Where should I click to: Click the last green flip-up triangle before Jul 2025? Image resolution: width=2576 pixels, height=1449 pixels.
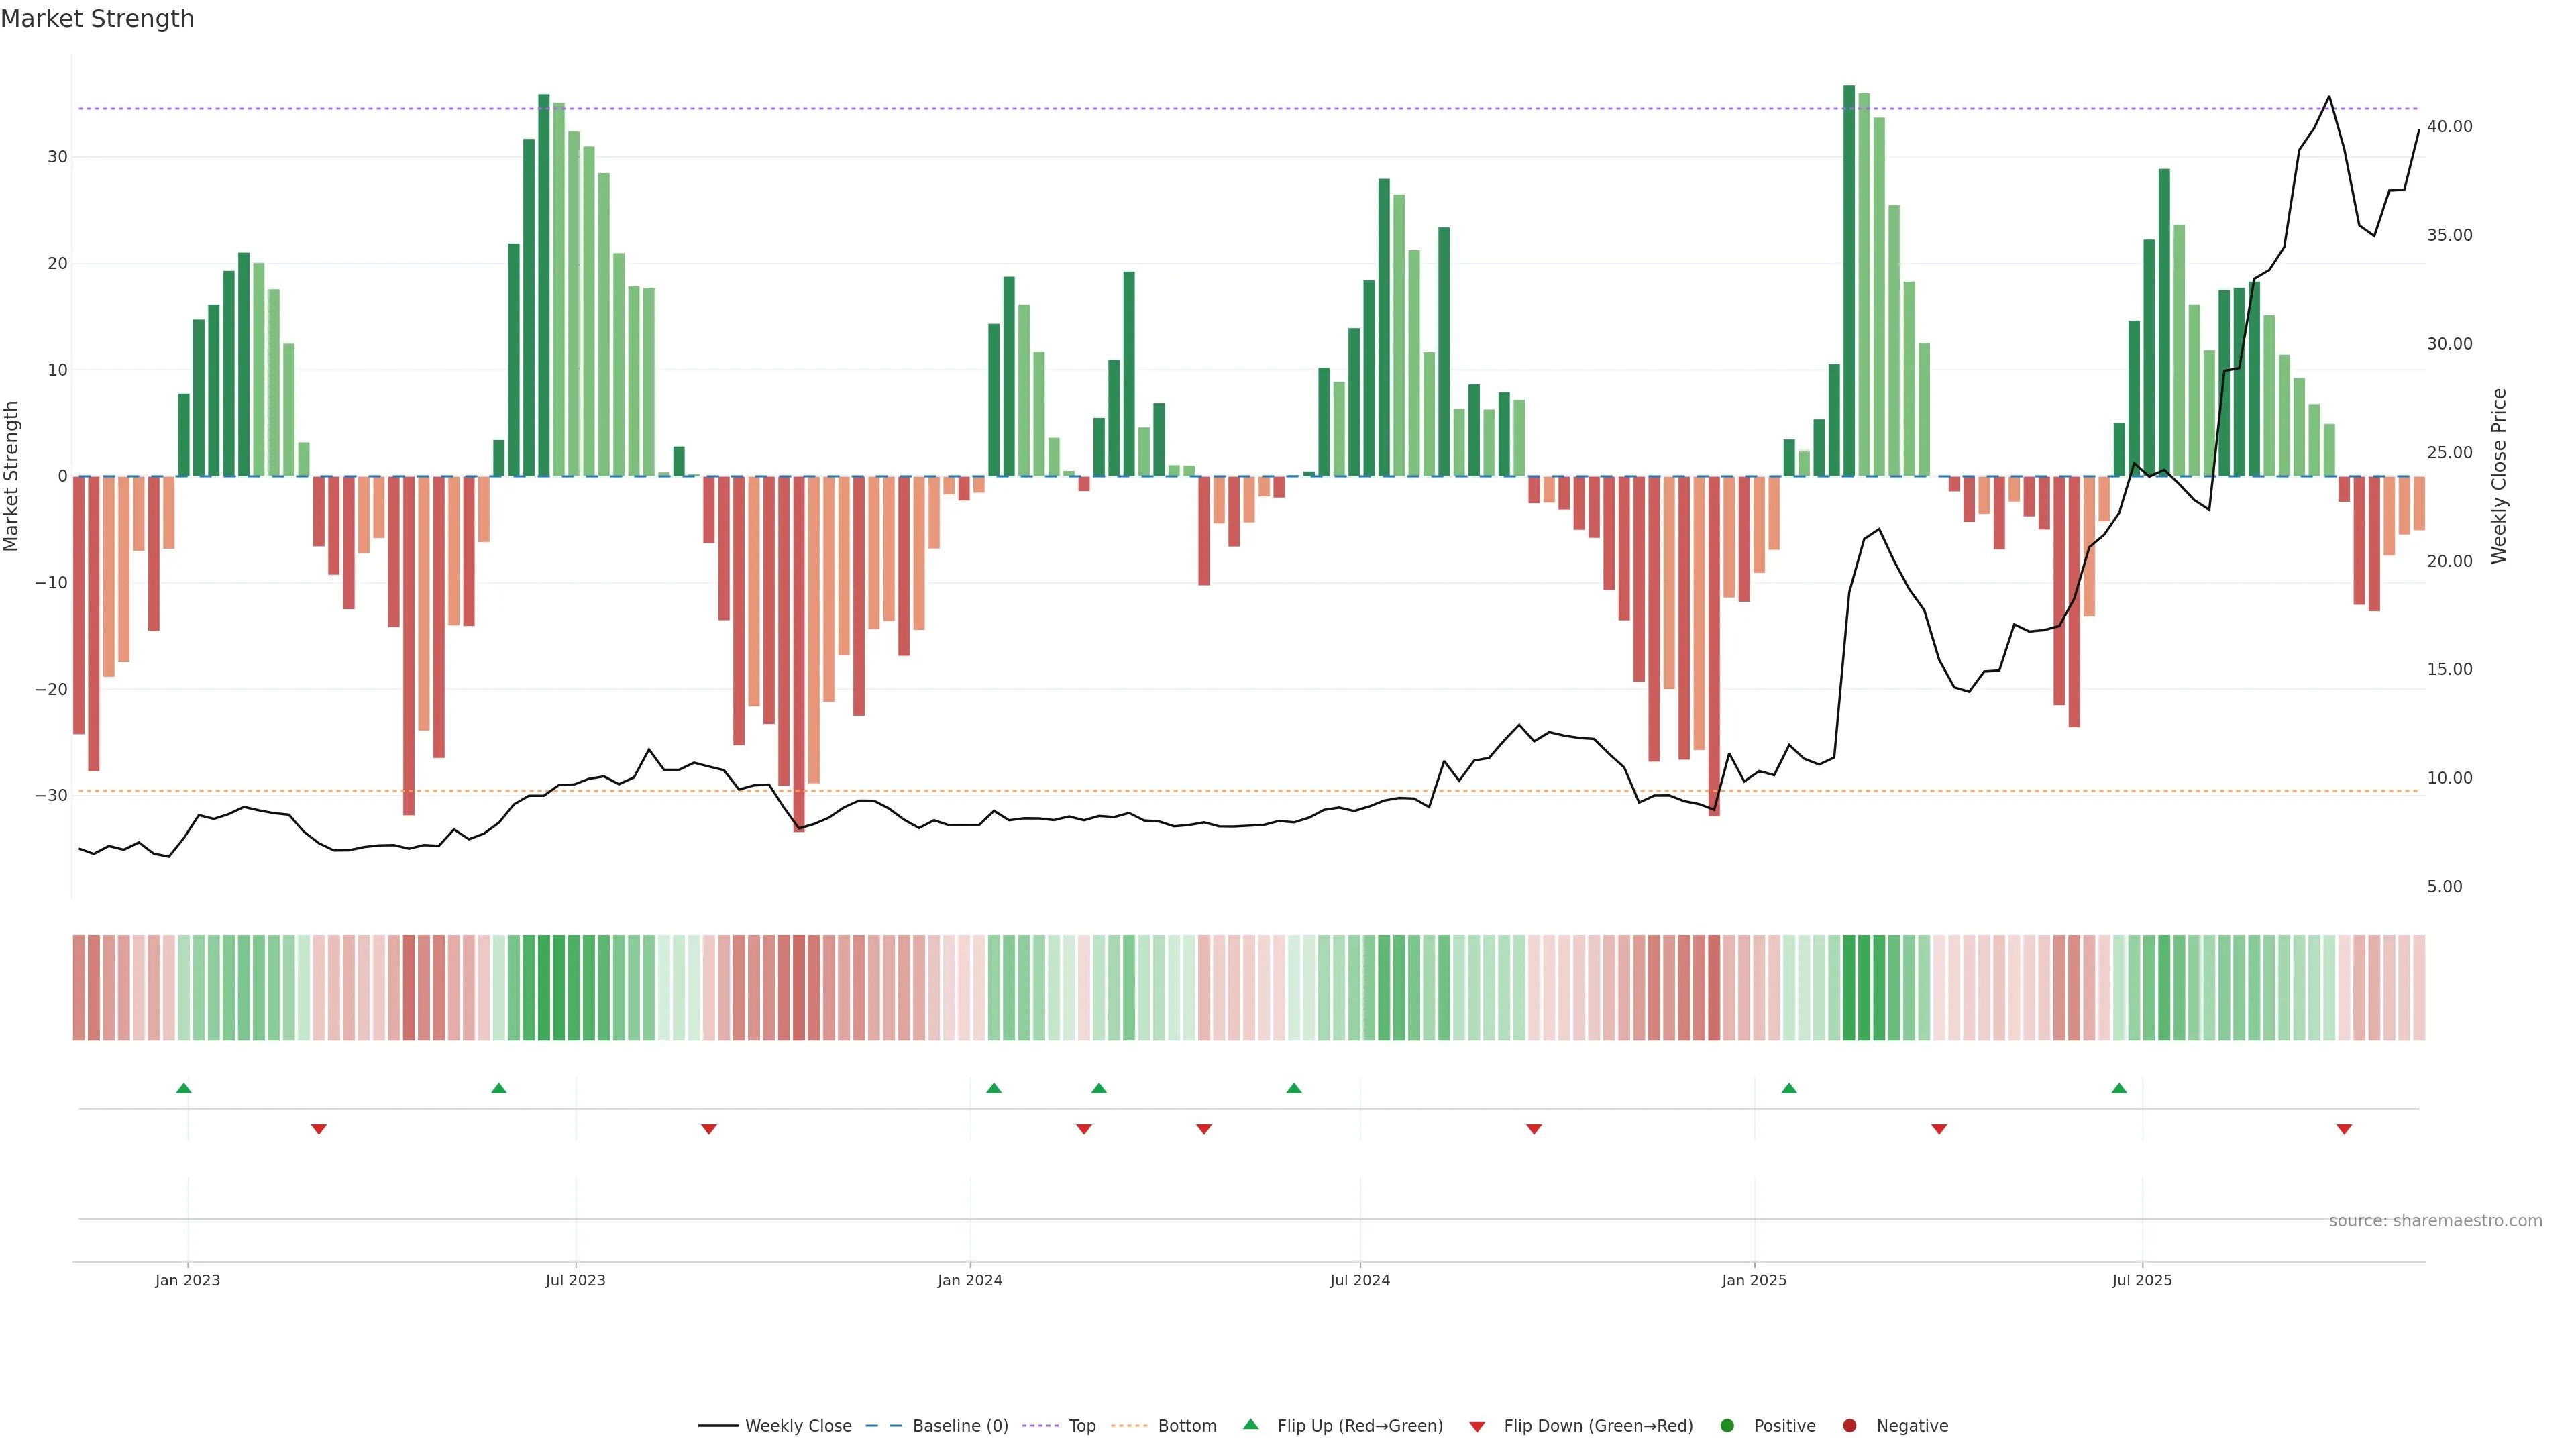pos(2119,1088)
